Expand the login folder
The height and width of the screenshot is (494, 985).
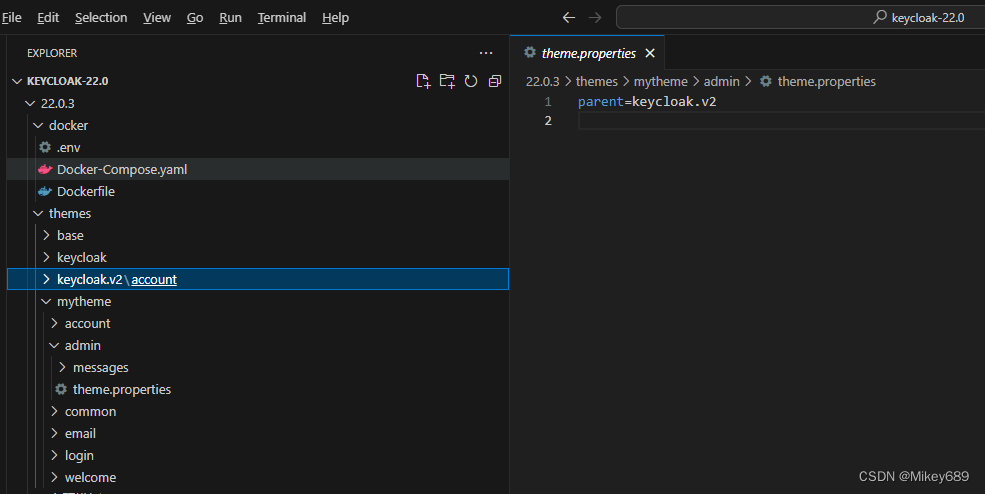(55, 455)
